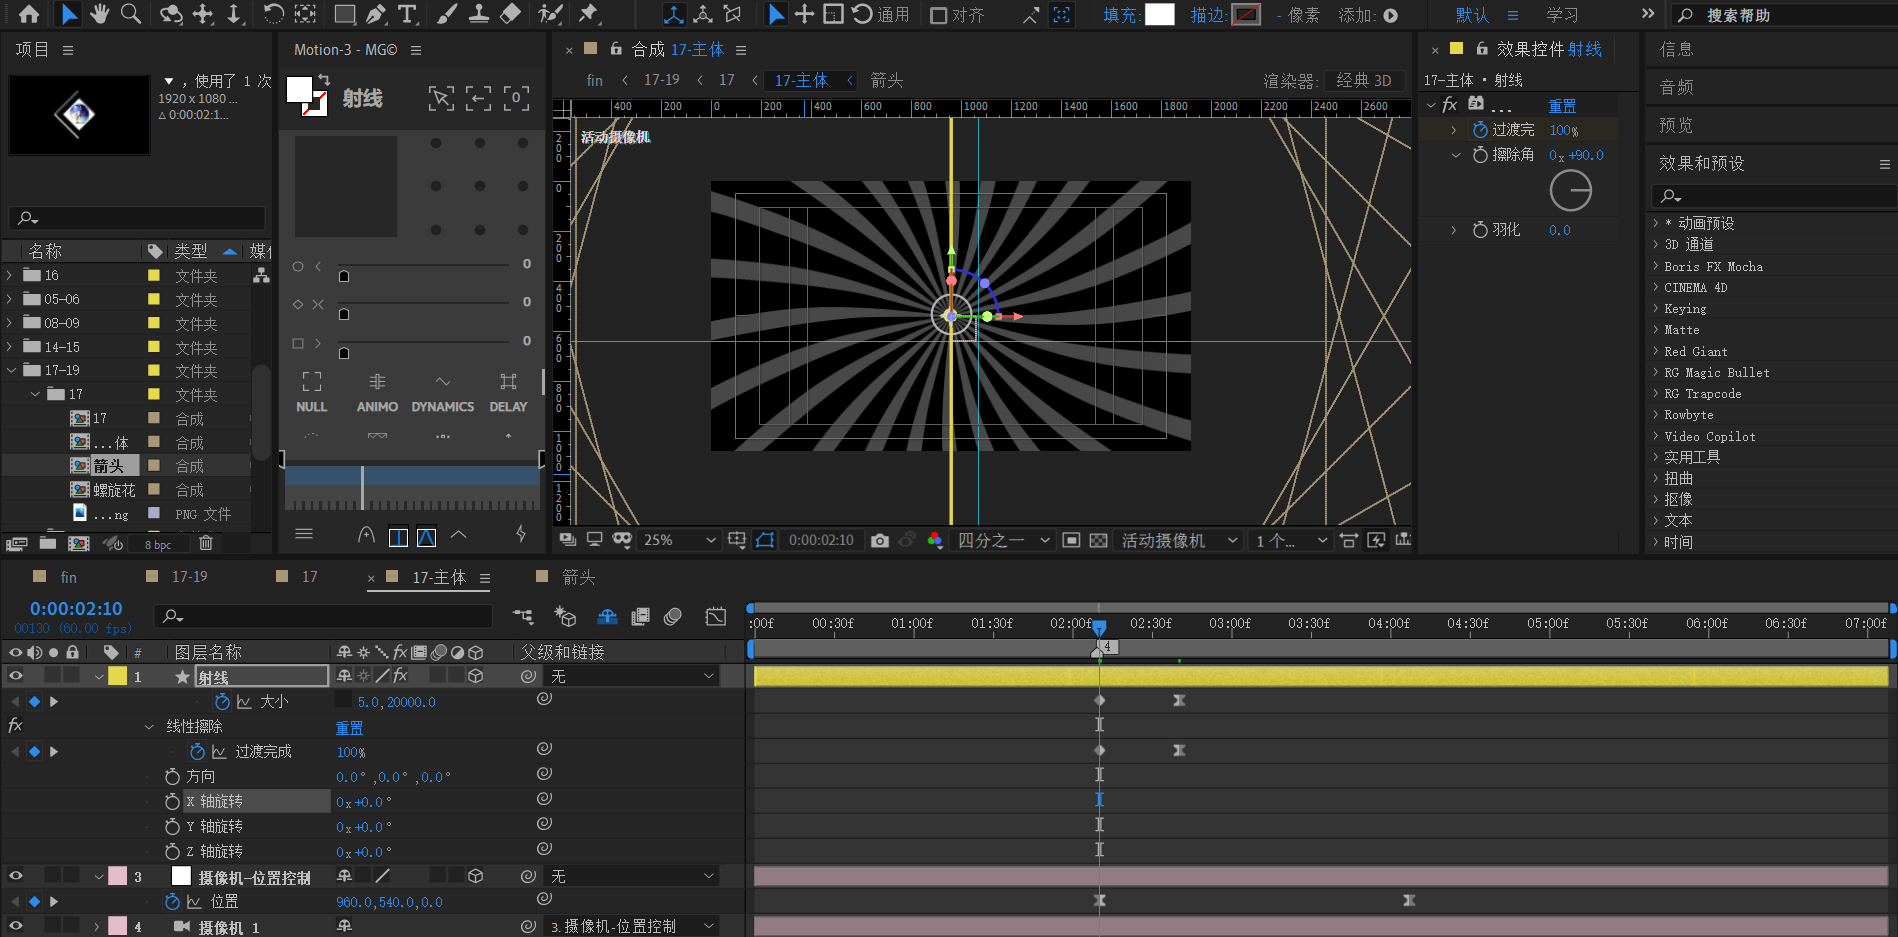Select the Hand tool in top toolbar
This screenshot has width=1898, height=937.
point(99,14)
